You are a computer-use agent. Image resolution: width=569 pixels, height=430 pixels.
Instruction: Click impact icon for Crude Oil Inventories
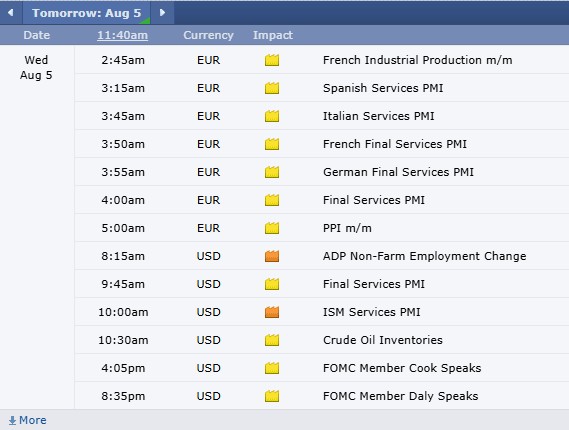click(x=272, y=340)
